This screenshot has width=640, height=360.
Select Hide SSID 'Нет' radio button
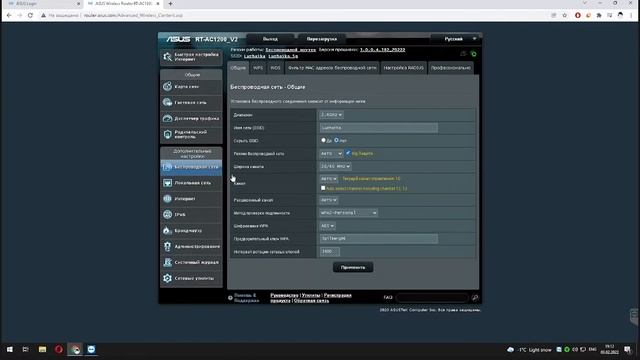click(336, 140)
